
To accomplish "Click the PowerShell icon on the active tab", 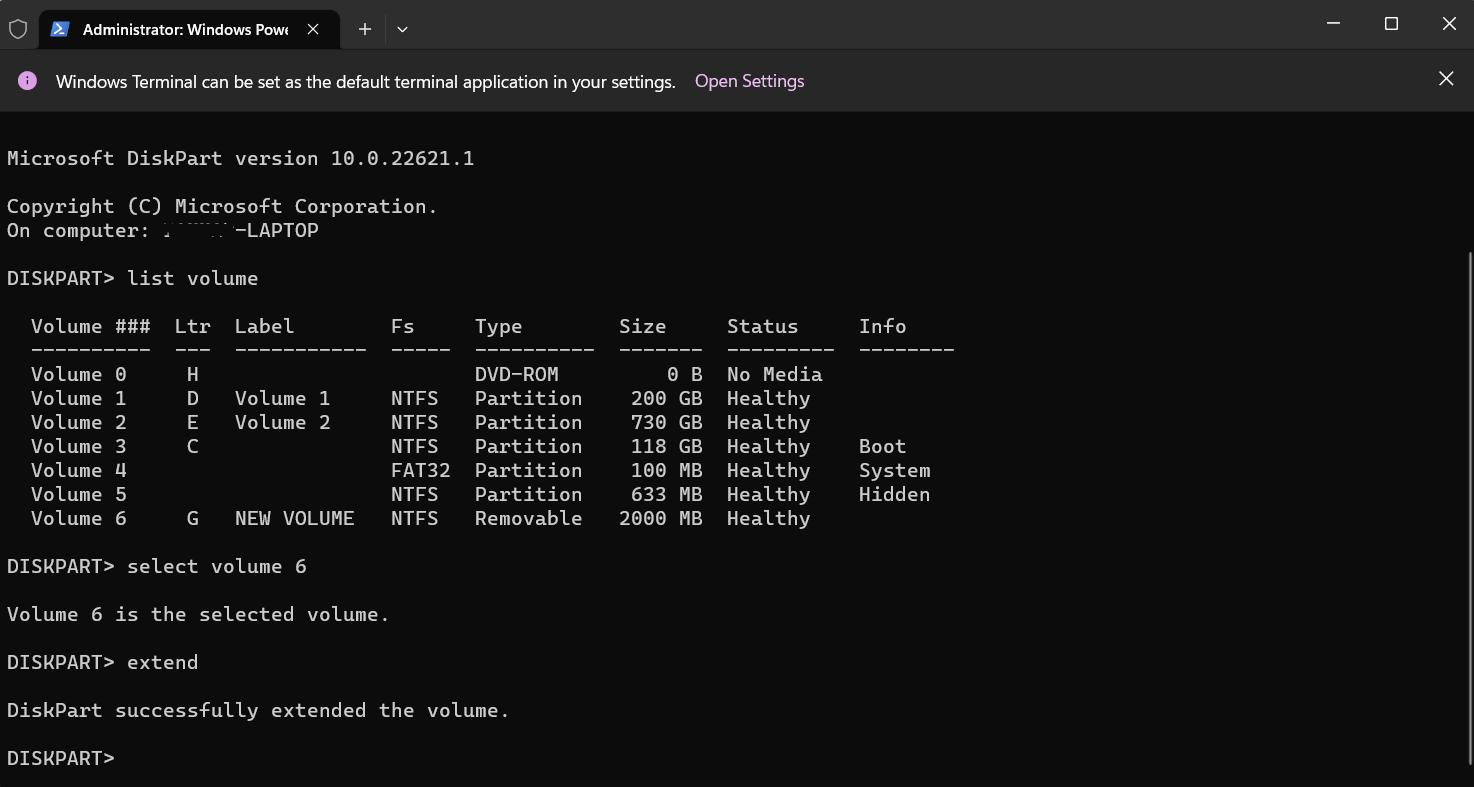I will [x=60, y=29].
